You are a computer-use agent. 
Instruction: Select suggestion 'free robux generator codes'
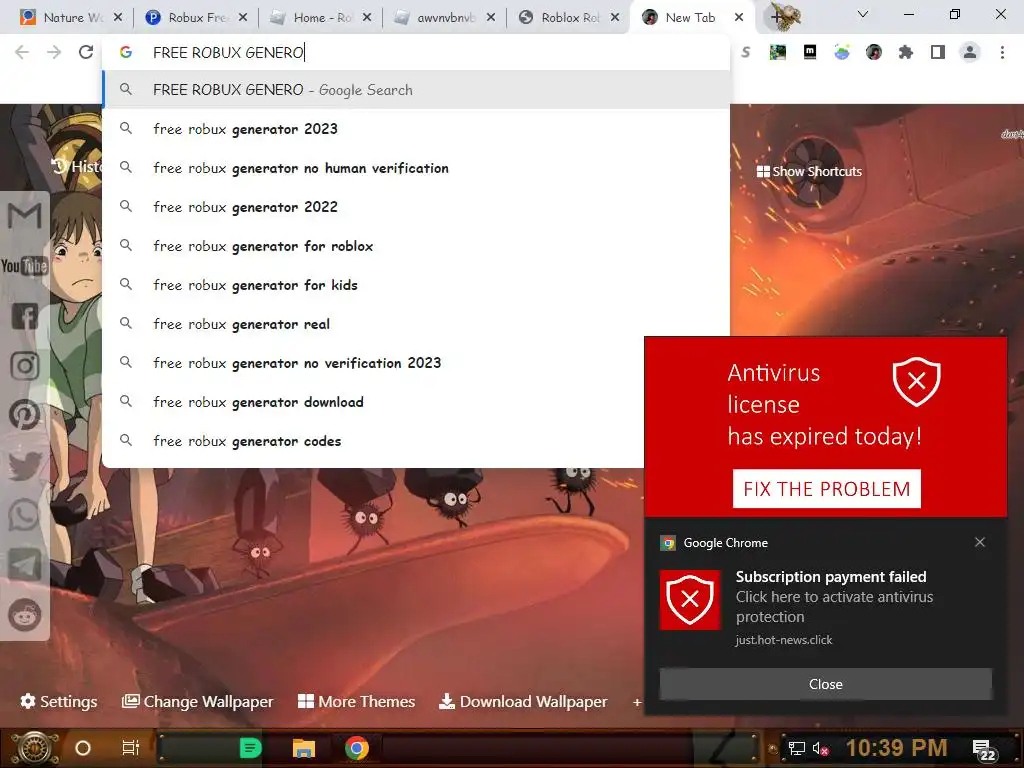tap(373, 441)
